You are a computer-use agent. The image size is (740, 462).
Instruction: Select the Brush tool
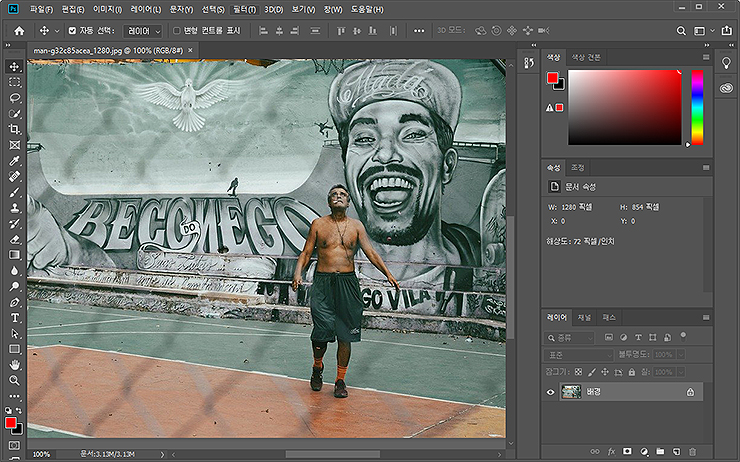point(15,192)
